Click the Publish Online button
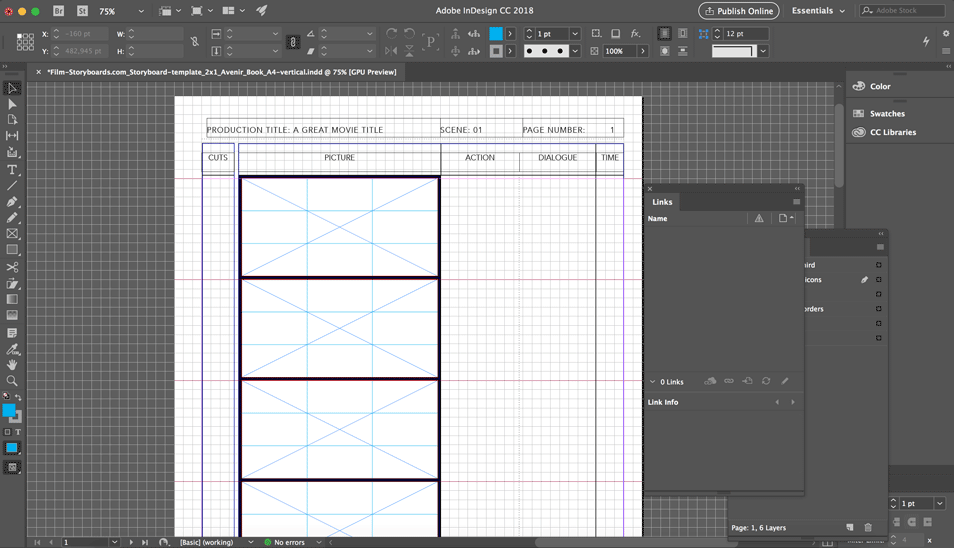Screen dimensions: 954x548 (x=739, y=11)
